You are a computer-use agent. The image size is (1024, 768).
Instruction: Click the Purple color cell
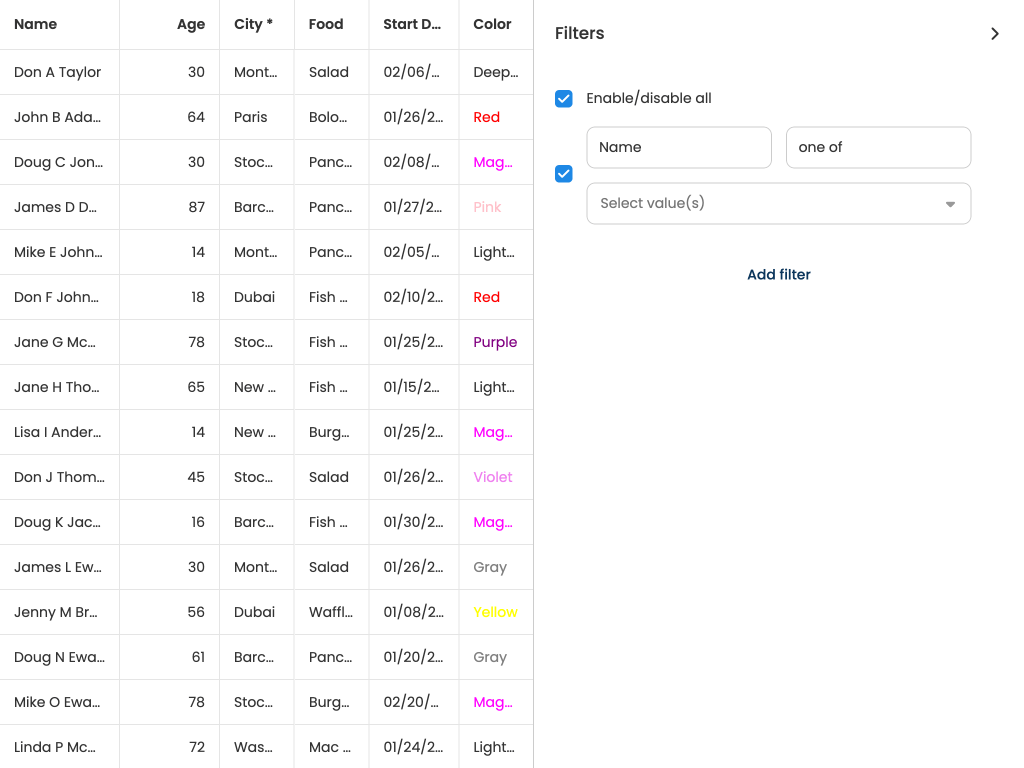point(495,342)
